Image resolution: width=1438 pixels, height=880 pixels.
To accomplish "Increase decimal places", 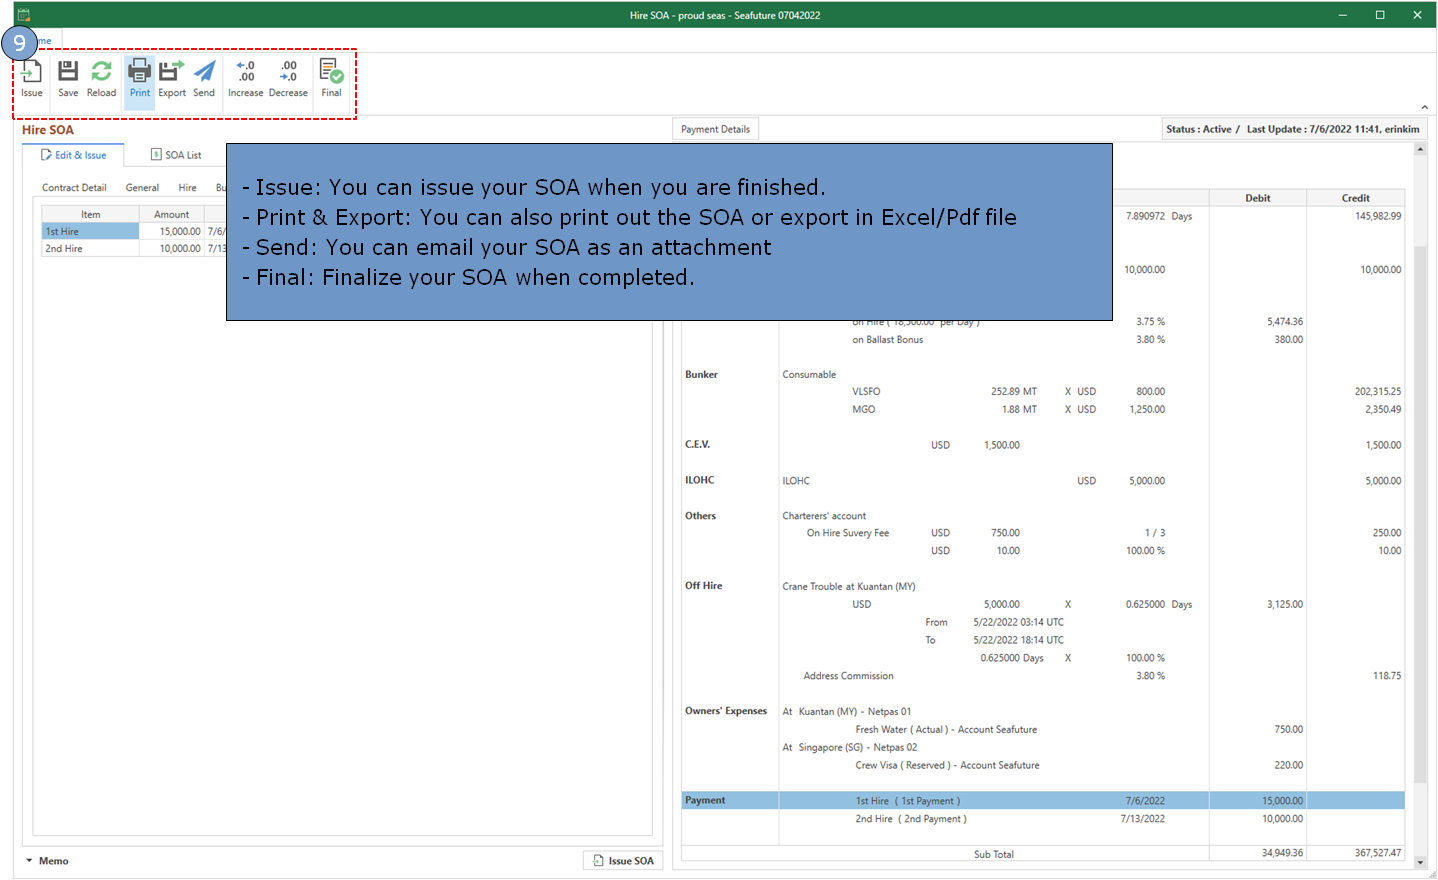I will click(x=245, y=78).
